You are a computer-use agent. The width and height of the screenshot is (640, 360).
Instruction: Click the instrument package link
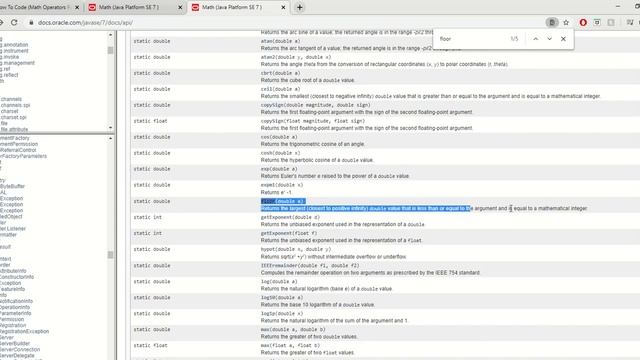14,51
